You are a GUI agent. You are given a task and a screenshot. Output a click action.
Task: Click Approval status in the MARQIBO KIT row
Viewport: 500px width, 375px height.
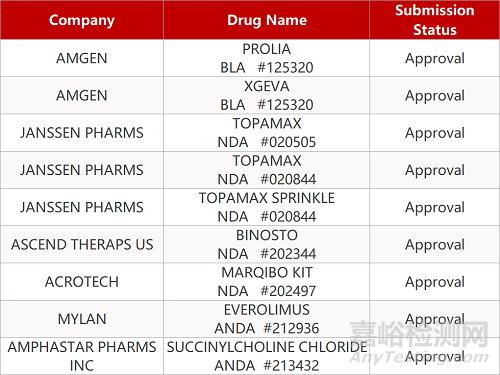pyautogui.click(x=435, y=282)
